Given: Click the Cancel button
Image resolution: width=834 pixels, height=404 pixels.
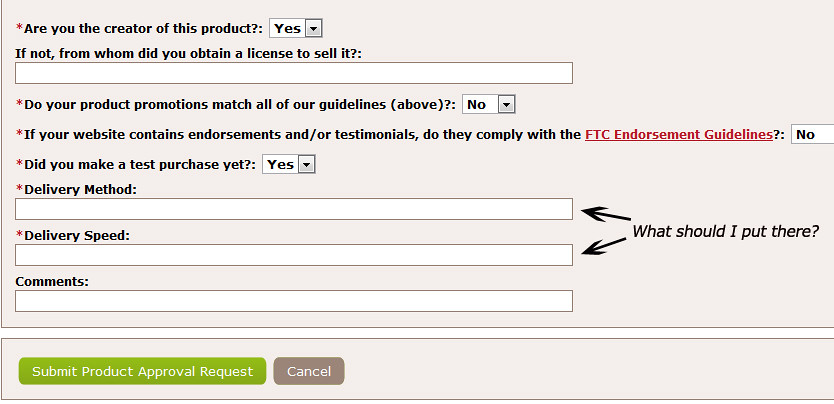Looking at the screenshot, I should click(309, 371).
